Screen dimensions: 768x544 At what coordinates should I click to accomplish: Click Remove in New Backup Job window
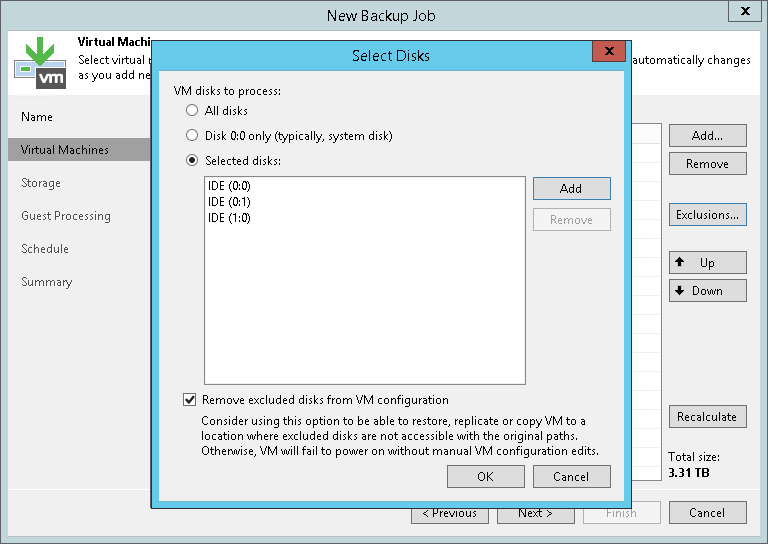point(708,164)
